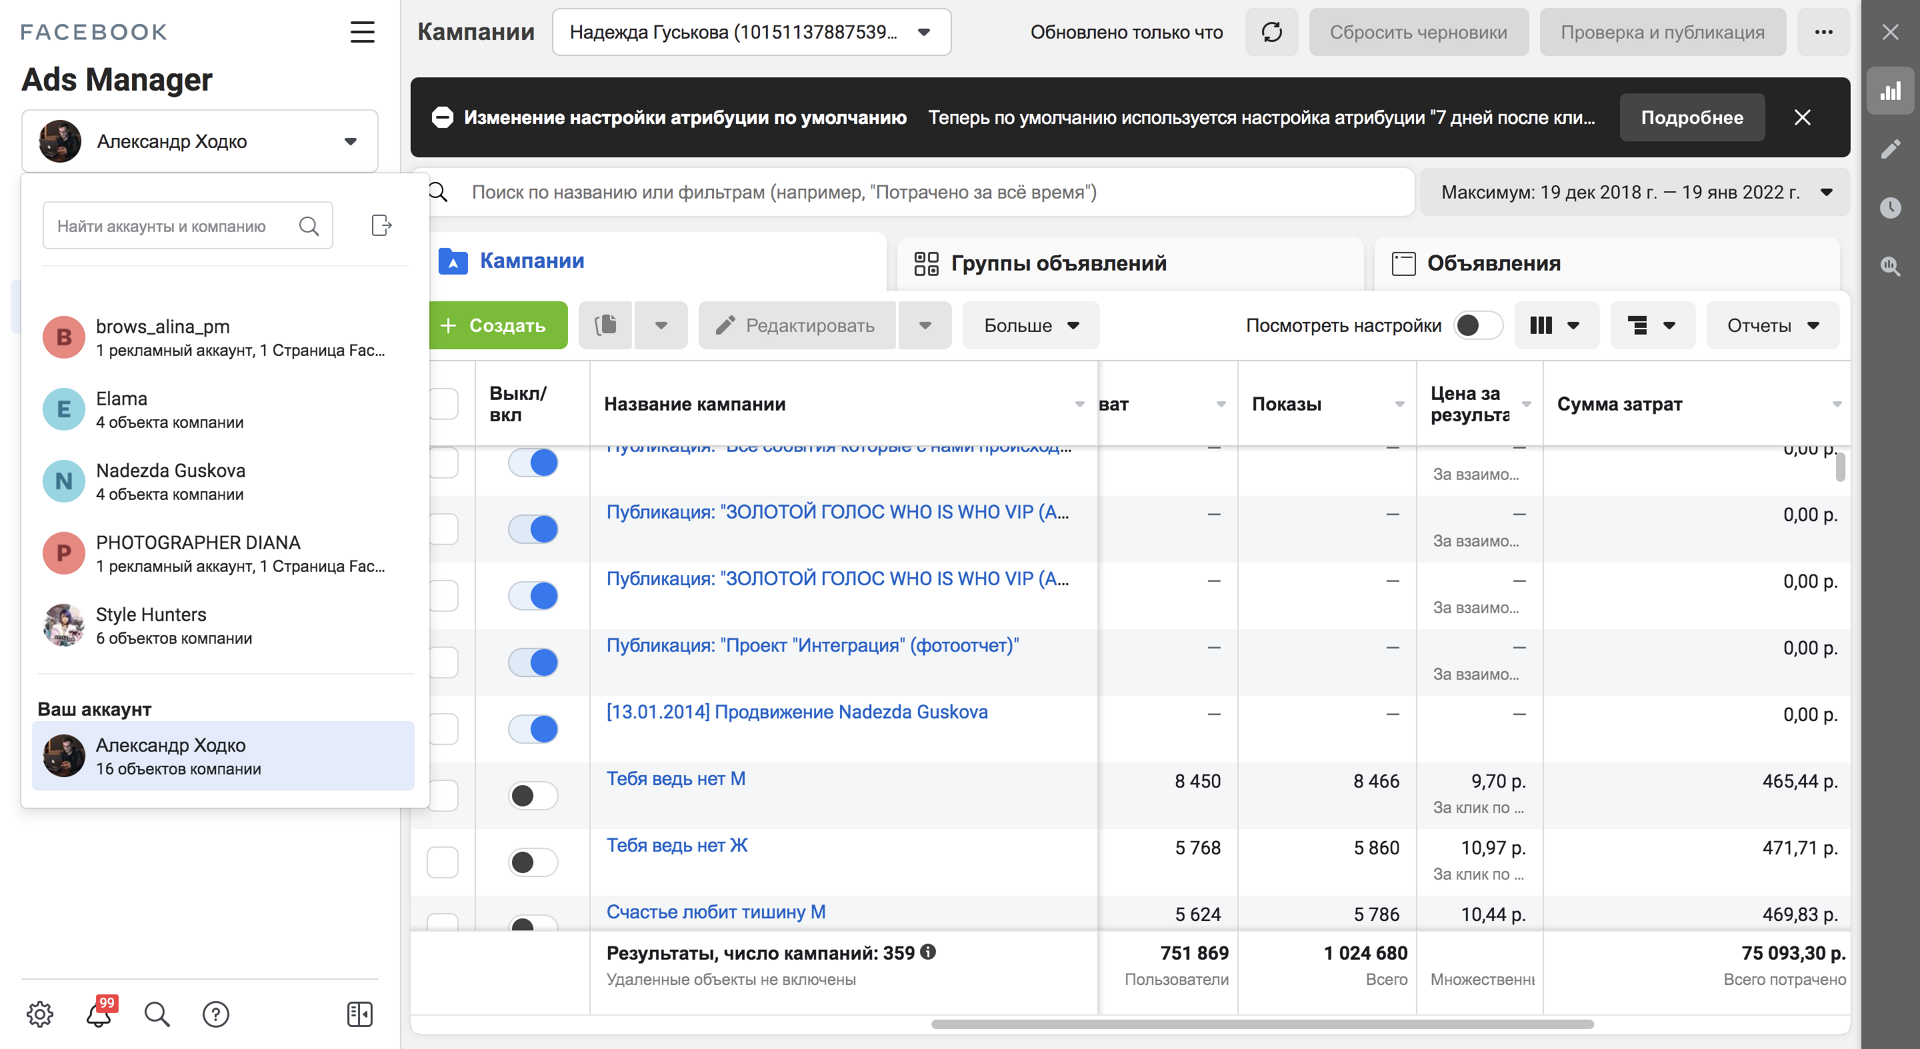Click the pencil edit icon in right rail
This screenshot has height=1049, width=1920.
point(1890,149)
